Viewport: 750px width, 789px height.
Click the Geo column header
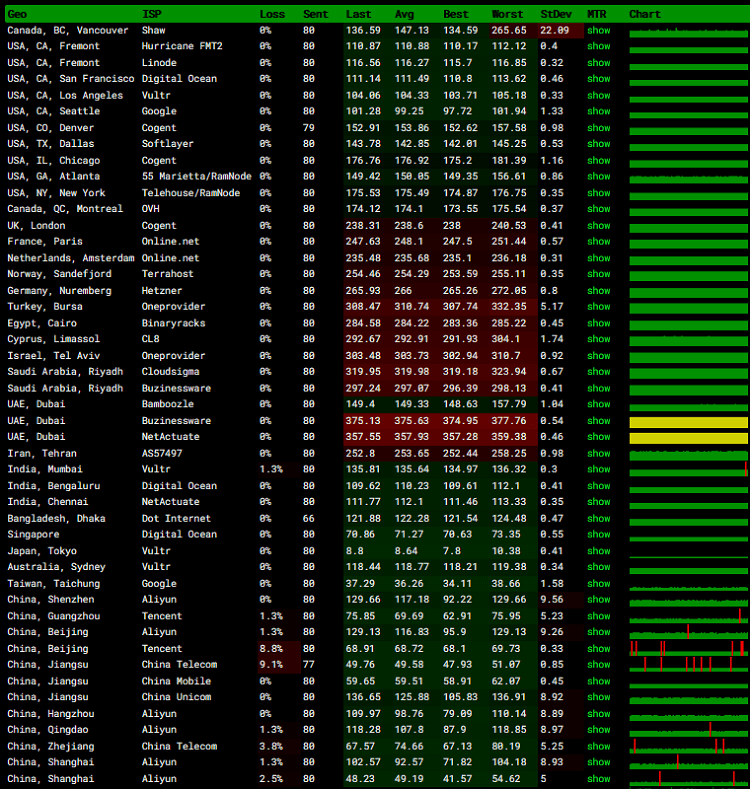coord(17,14)
